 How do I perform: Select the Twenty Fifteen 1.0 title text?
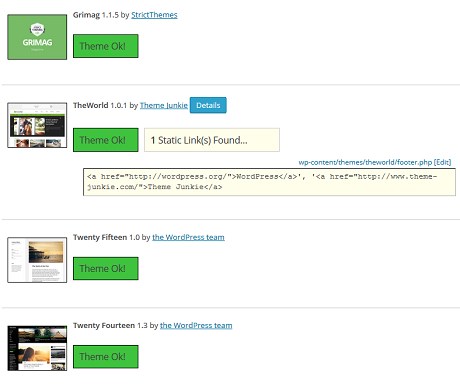tap(106, 237)
